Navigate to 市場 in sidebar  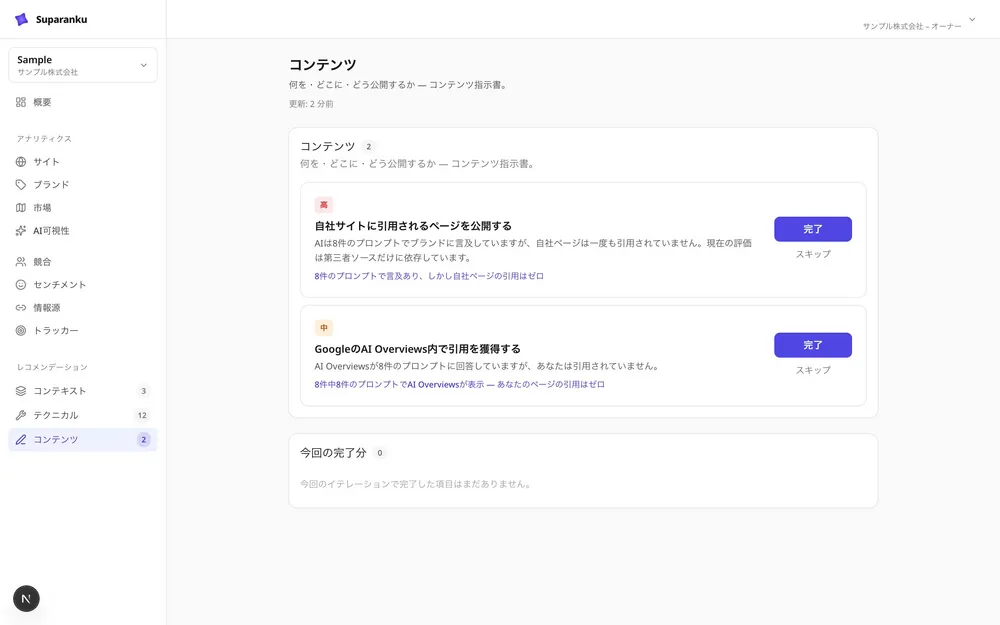pos(83,208)
